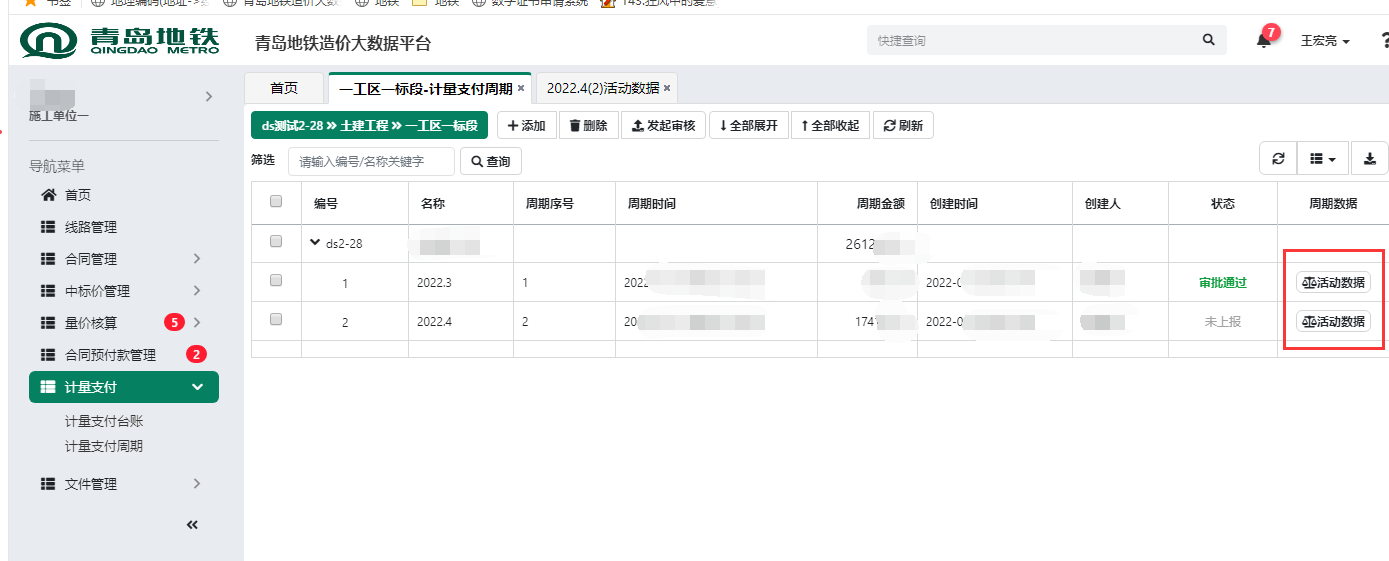Click the 删除 trash button

pos(587,126)
